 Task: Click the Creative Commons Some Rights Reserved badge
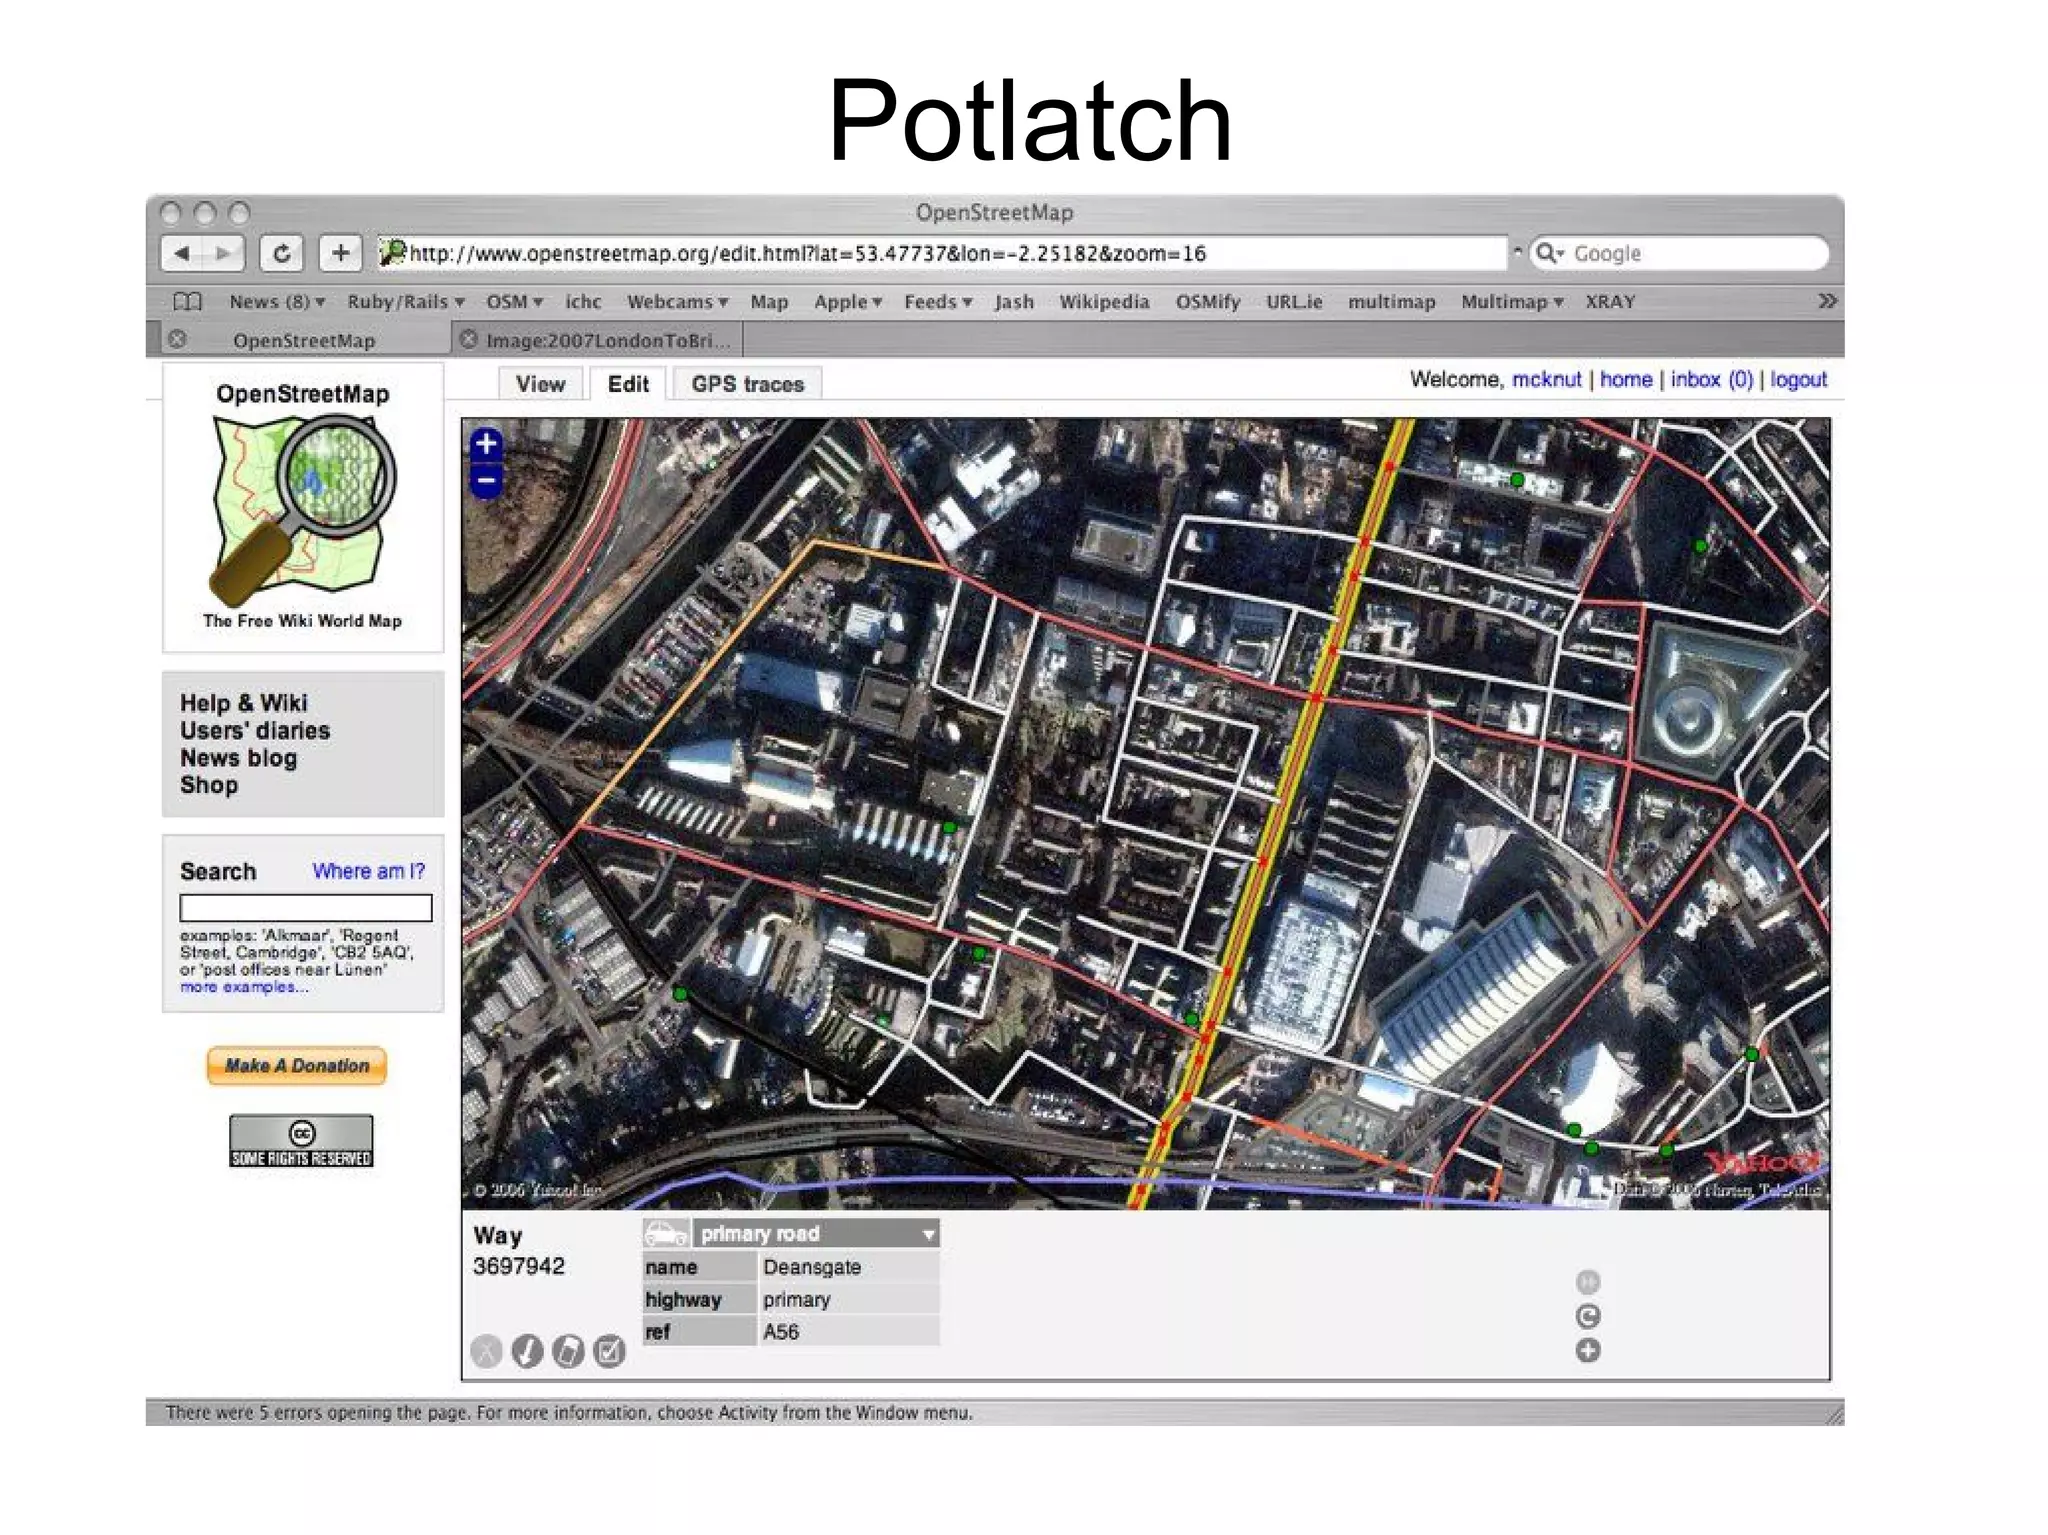[x=301, y=1141]
